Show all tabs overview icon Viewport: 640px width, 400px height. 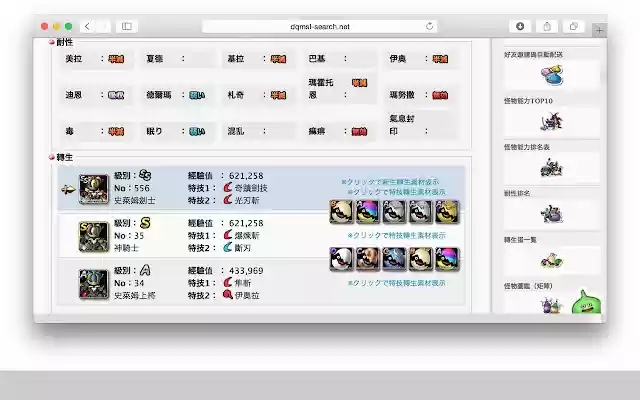coord(573,27)
